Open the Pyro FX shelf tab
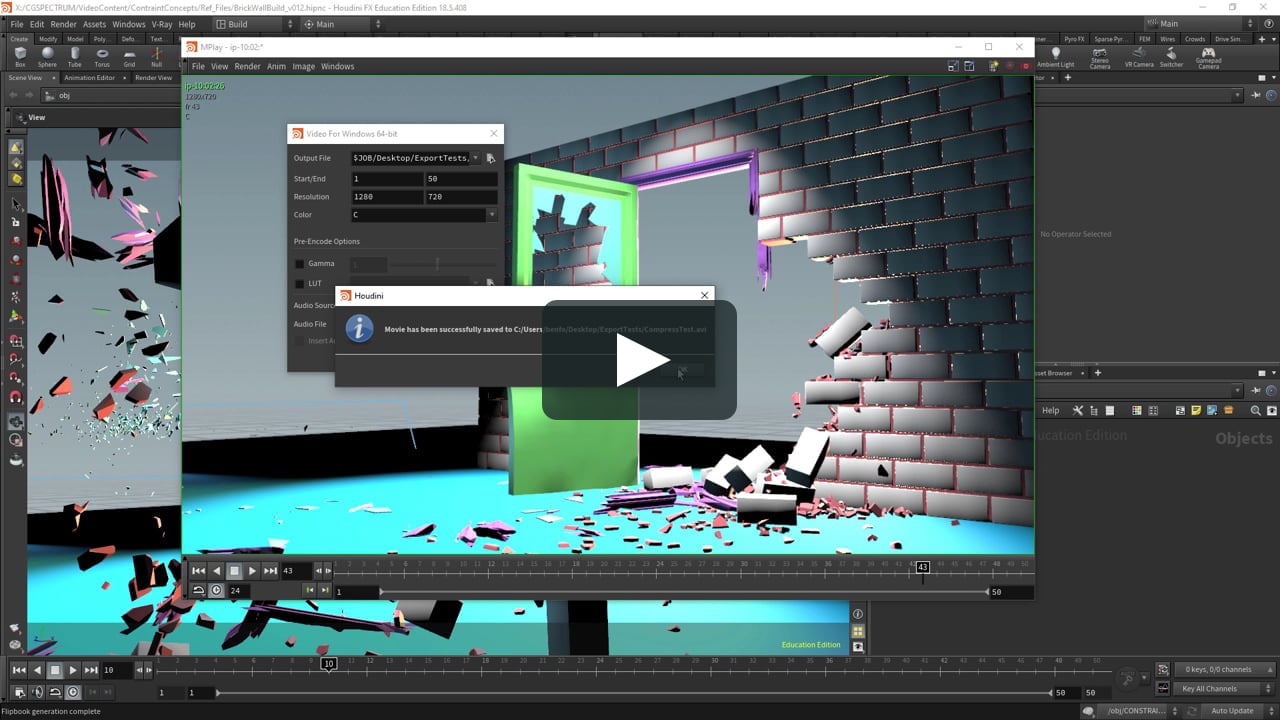 pyautogui.click(x=1074, y=39)
